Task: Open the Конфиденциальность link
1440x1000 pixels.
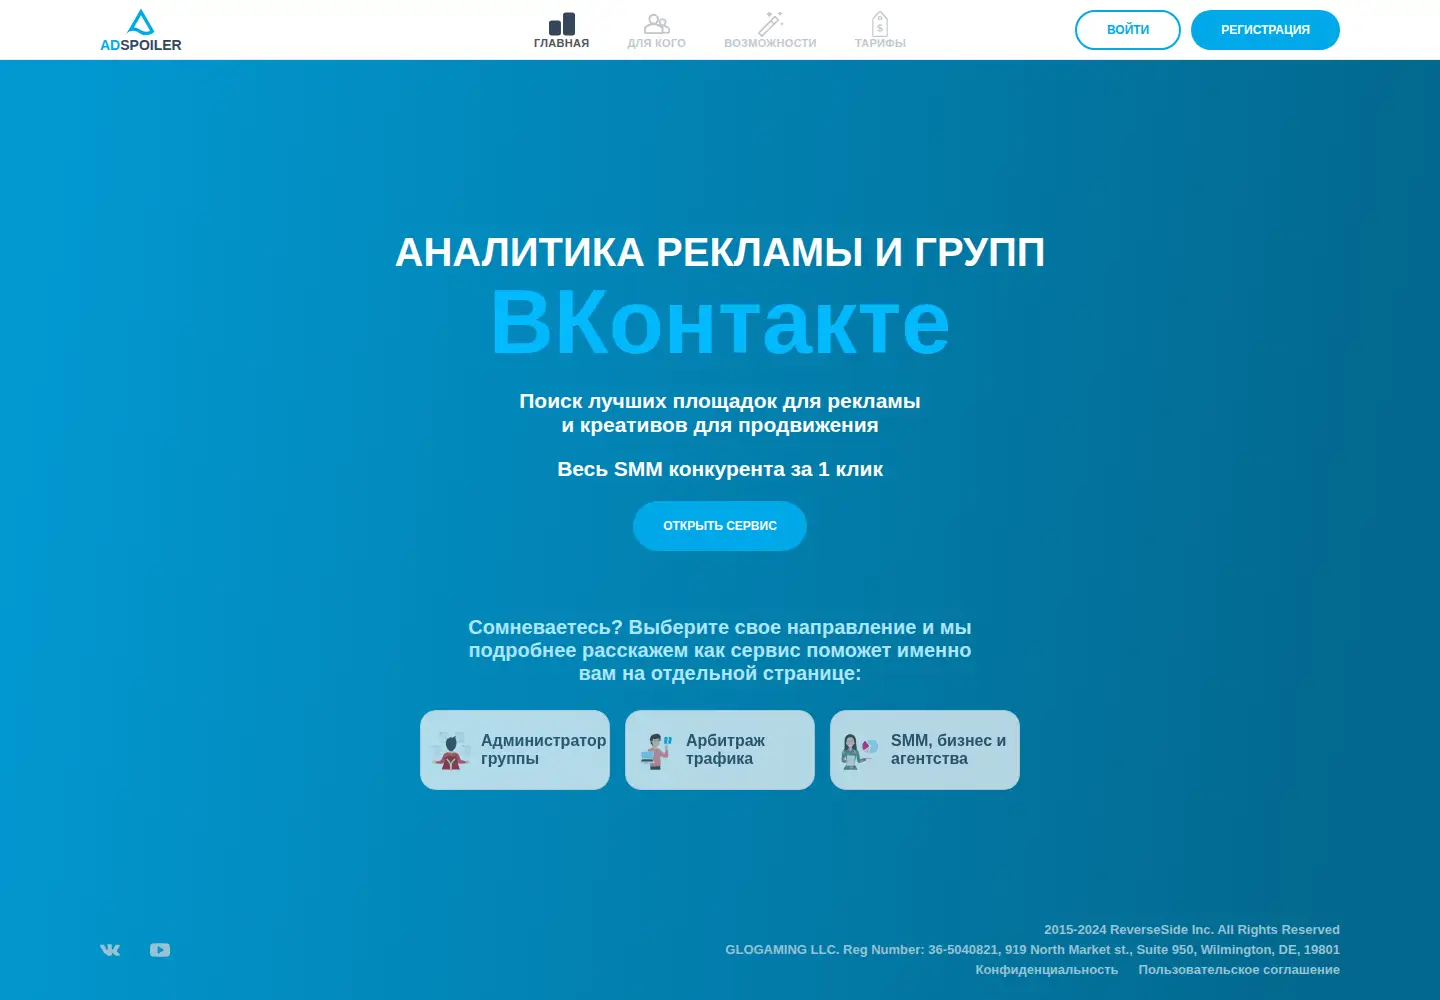Action: pyautogui.click(x=1047, y=970)
